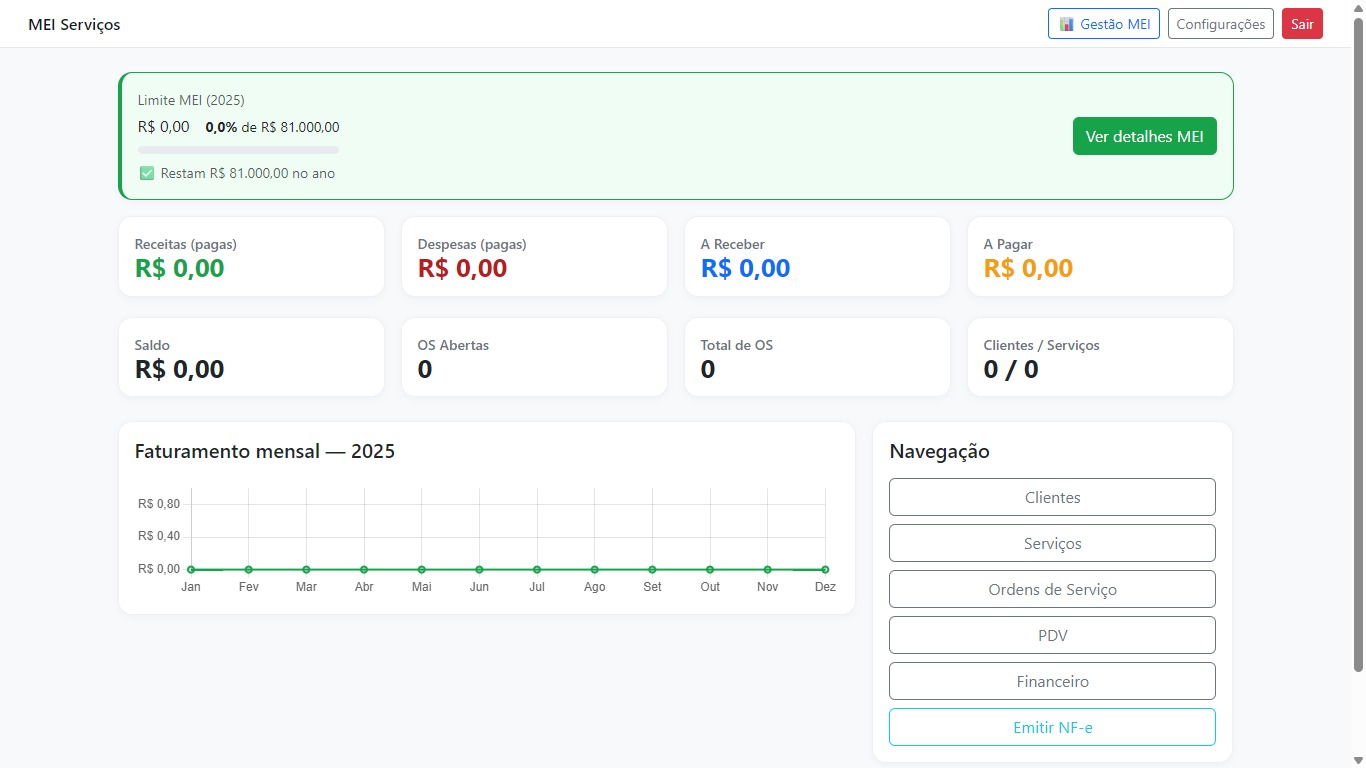Viewport: 1366px width, 768px height.
Task: Open the Configurações page
Action: [1220, 24]
